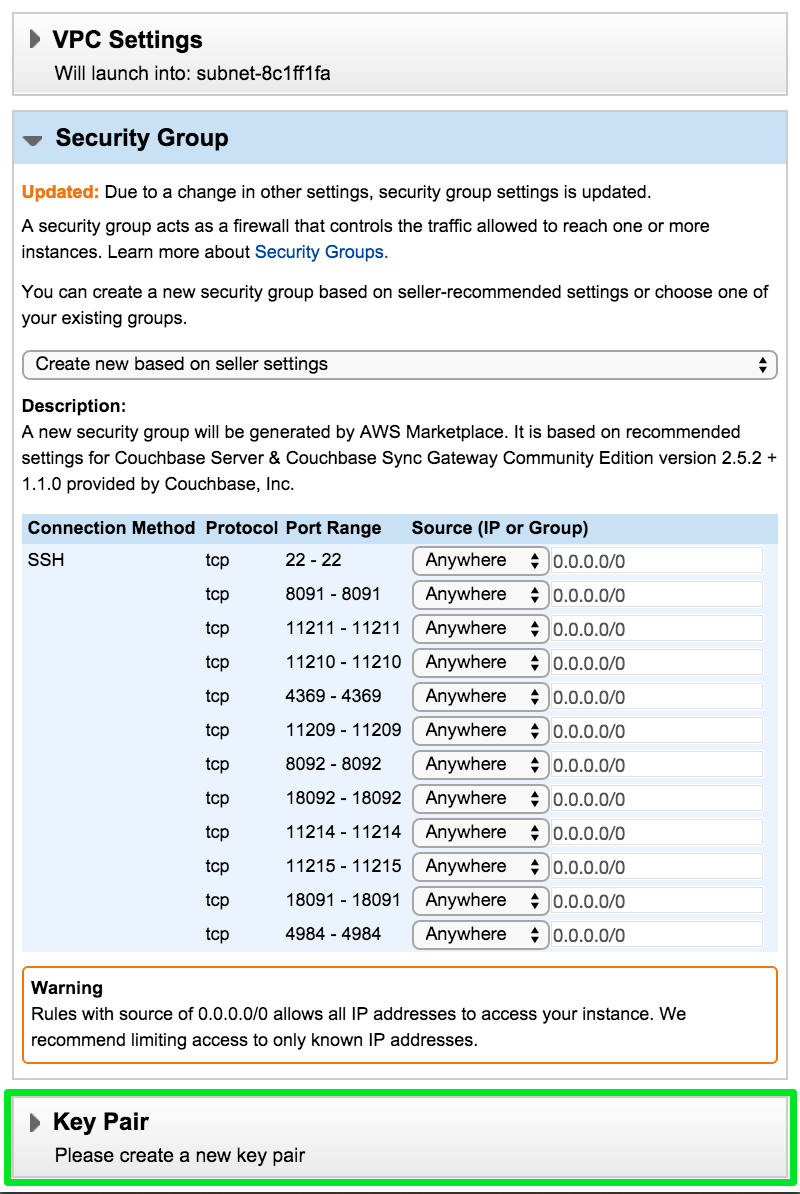Image resolution: width=800 pixels, height=1194 pixels.
Task: Focus the IP field for port 11215
Action: (x=657, y=867)
